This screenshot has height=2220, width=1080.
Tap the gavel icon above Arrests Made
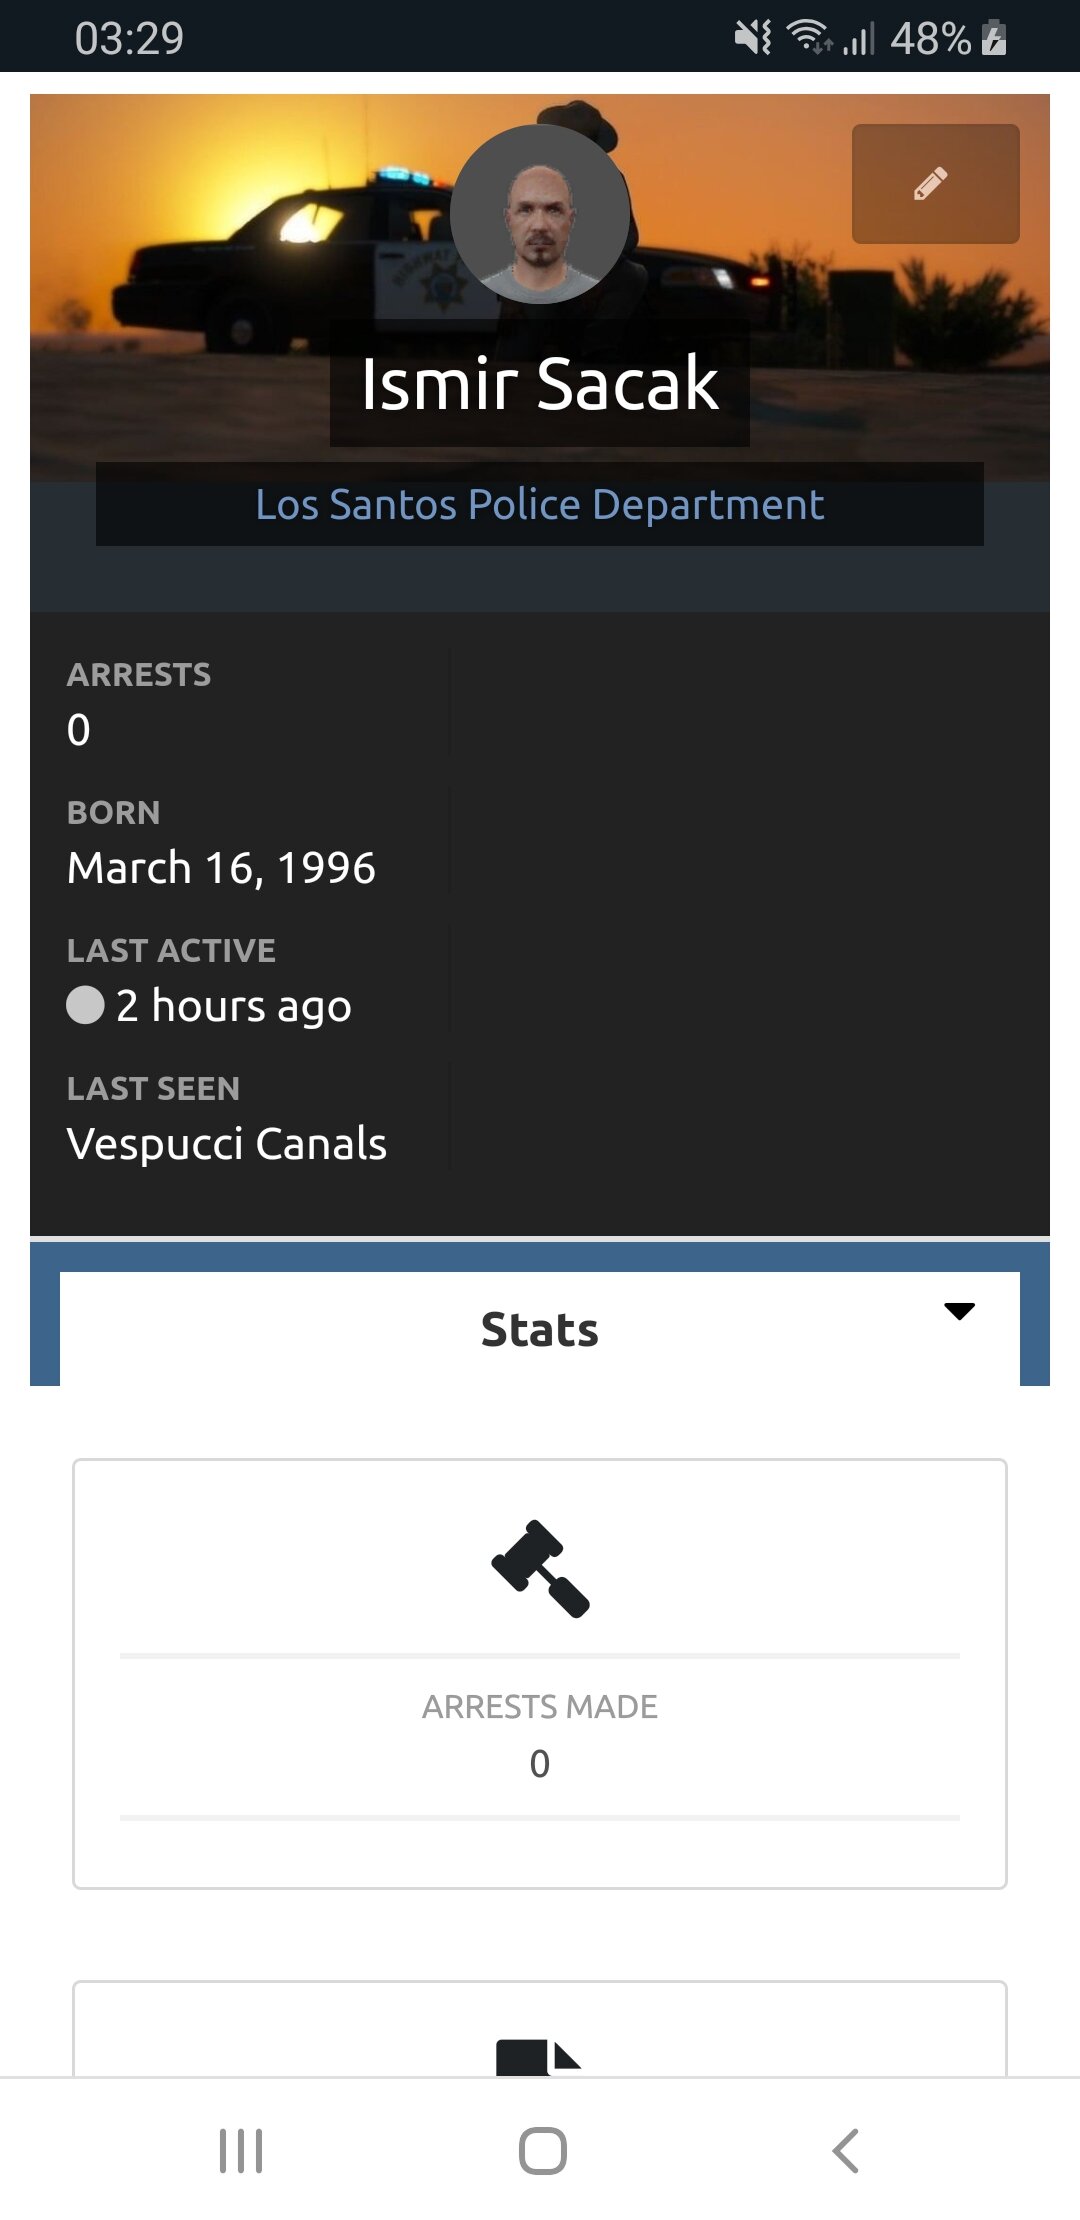pyautogui.click(x=540, y=1568)
